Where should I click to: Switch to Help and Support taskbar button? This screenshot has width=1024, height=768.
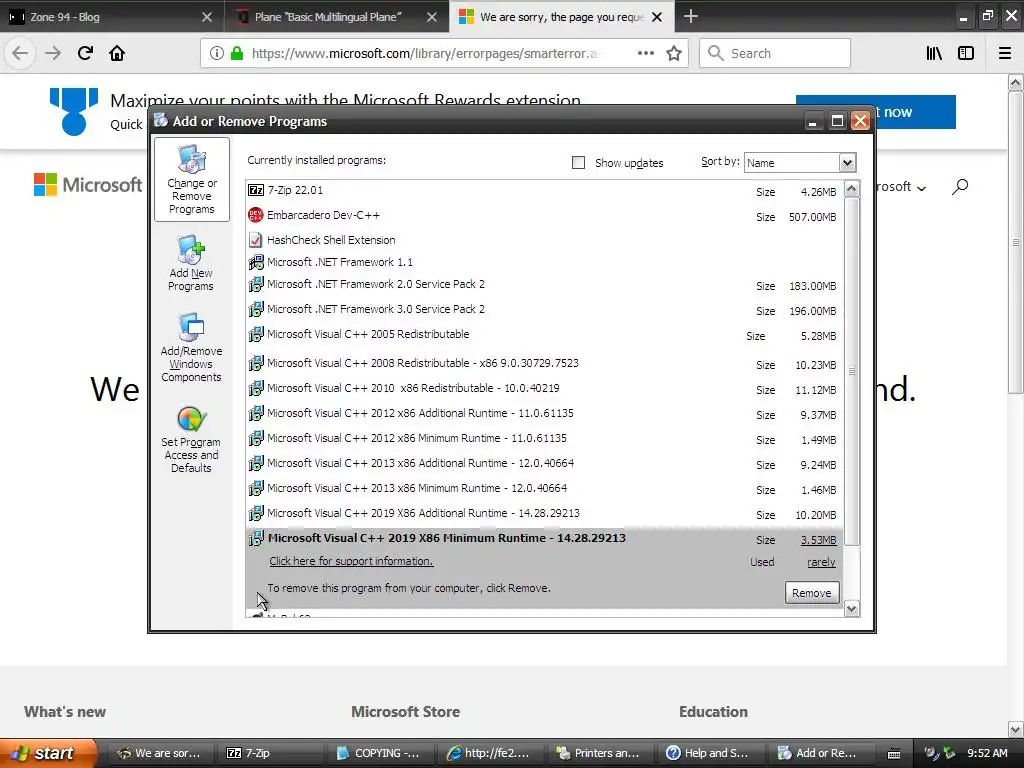(x=711, y=753)
